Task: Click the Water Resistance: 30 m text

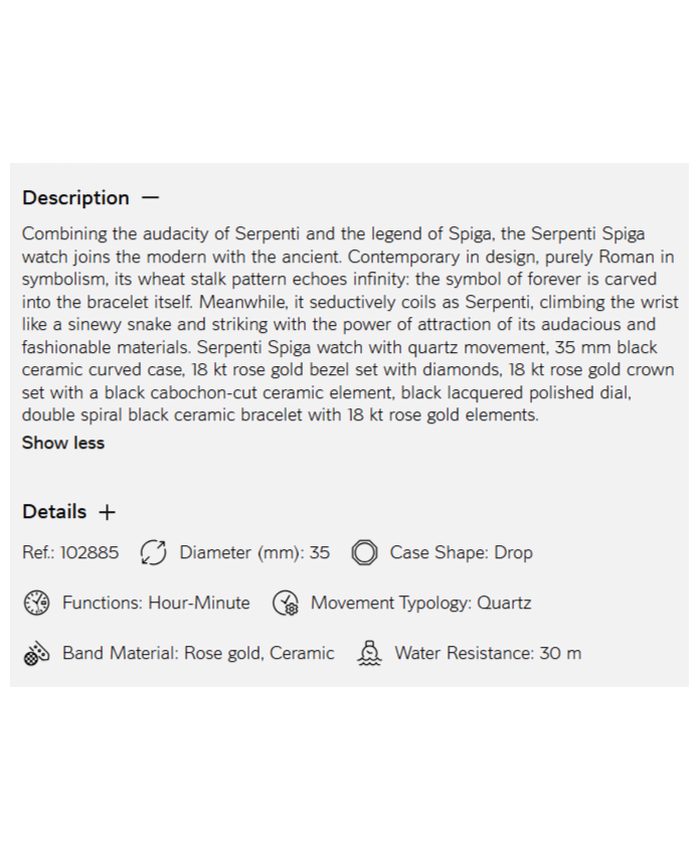Action: [488, 654]
